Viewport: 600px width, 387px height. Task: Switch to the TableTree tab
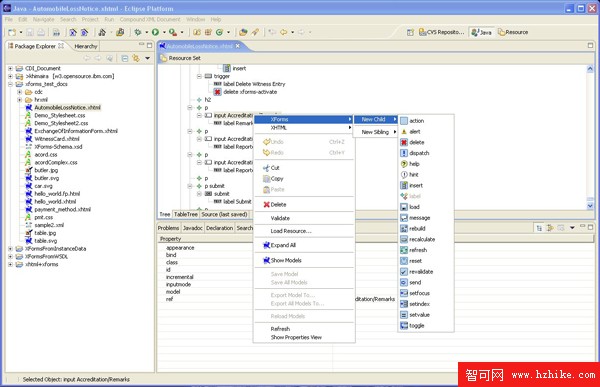click(186, 214)
